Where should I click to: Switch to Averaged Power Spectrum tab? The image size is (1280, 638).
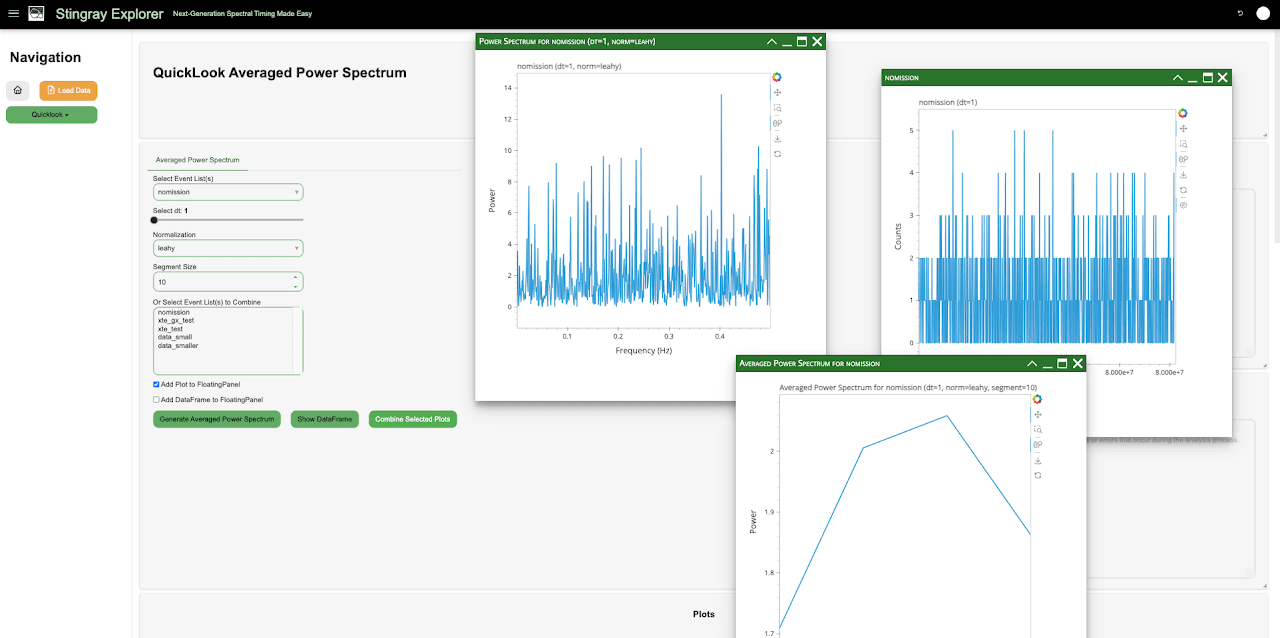pyautogui.click(x=197, y=160)
